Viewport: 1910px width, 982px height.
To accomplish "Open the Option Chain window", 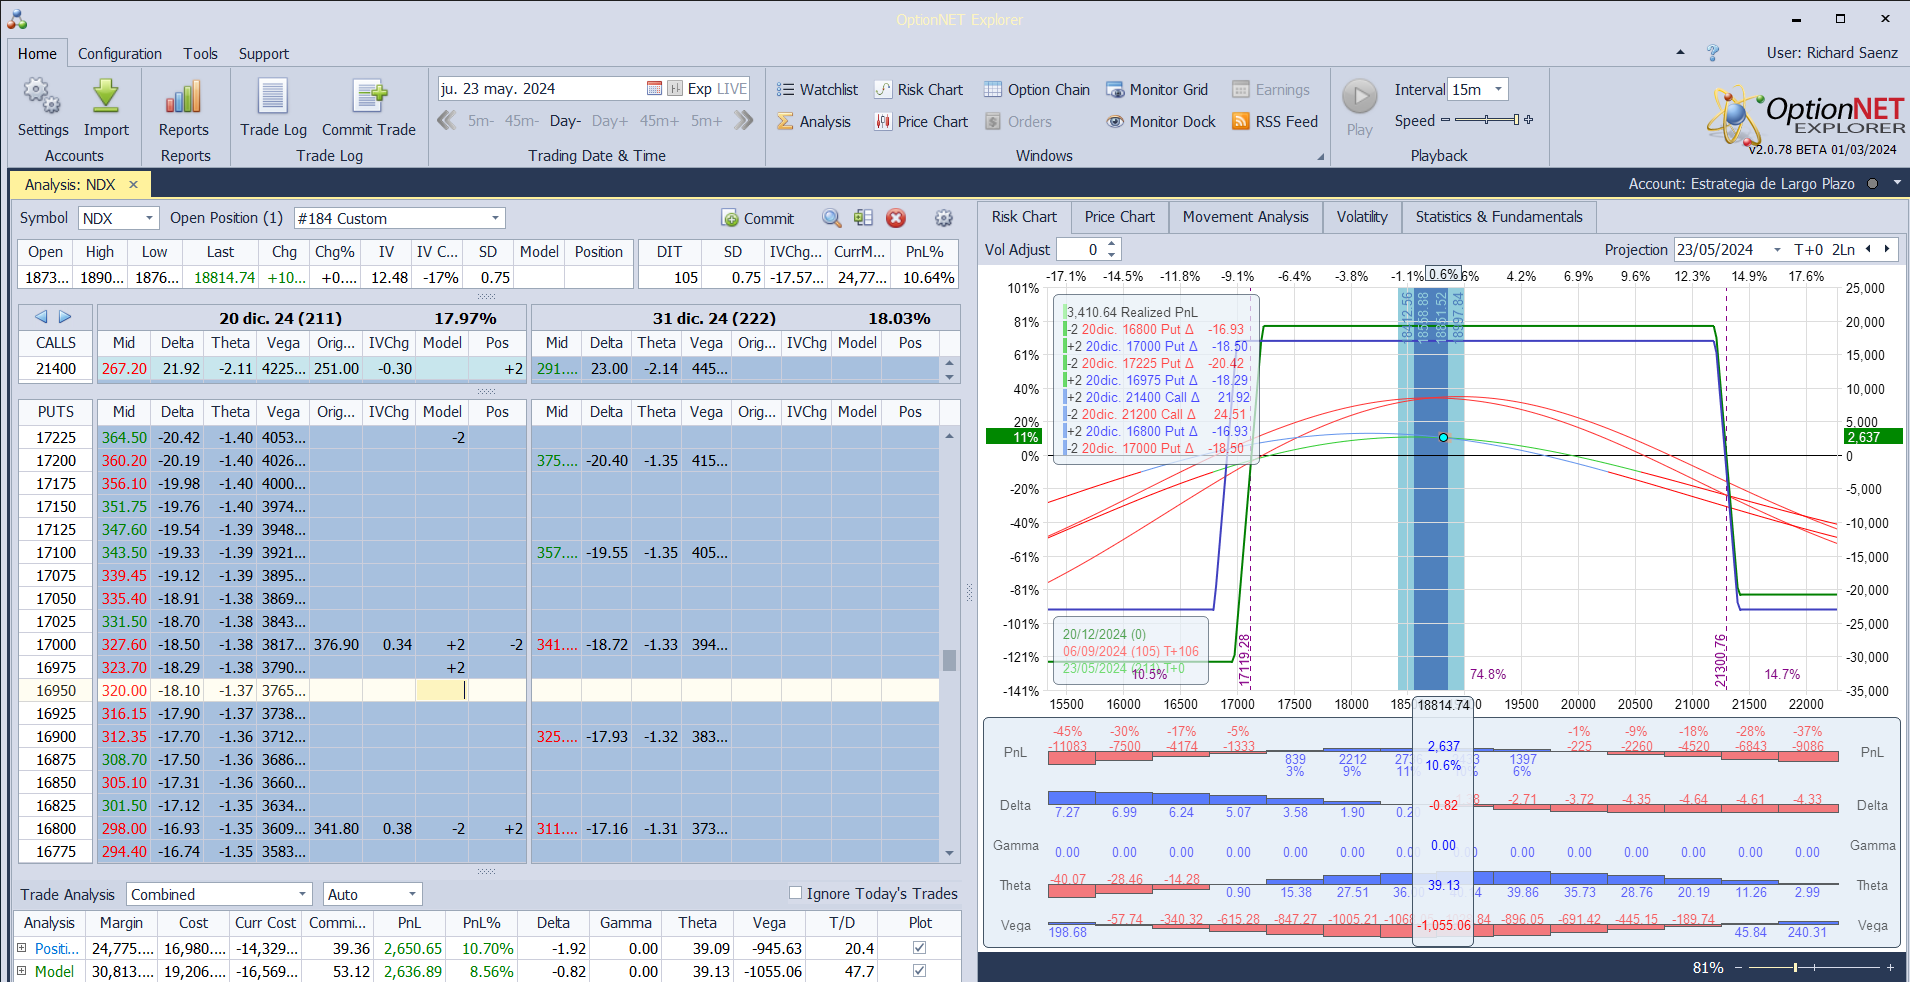I will 1037,90.
